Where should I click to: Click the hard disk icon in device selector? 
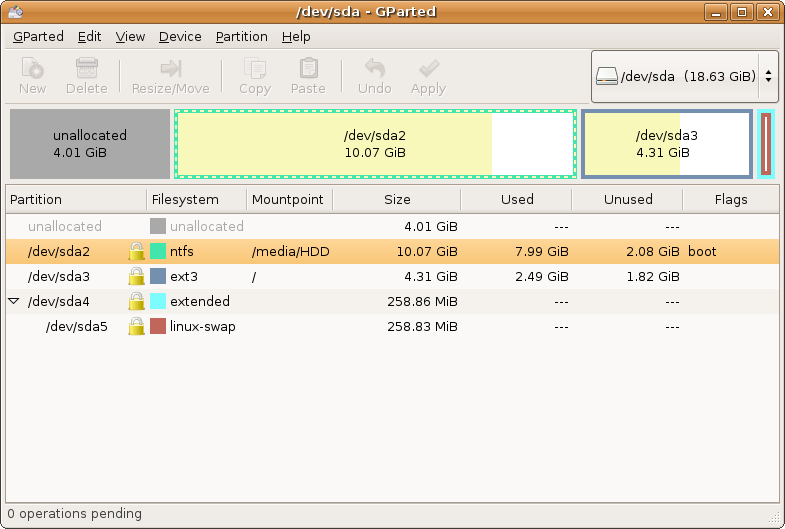point(607,77)
